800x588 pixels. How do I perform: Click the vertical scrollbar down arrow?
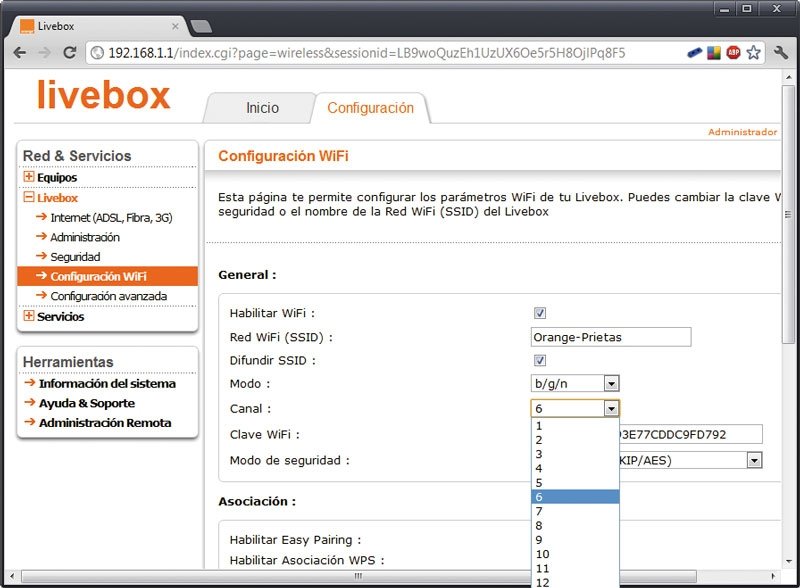click(788, 561)
